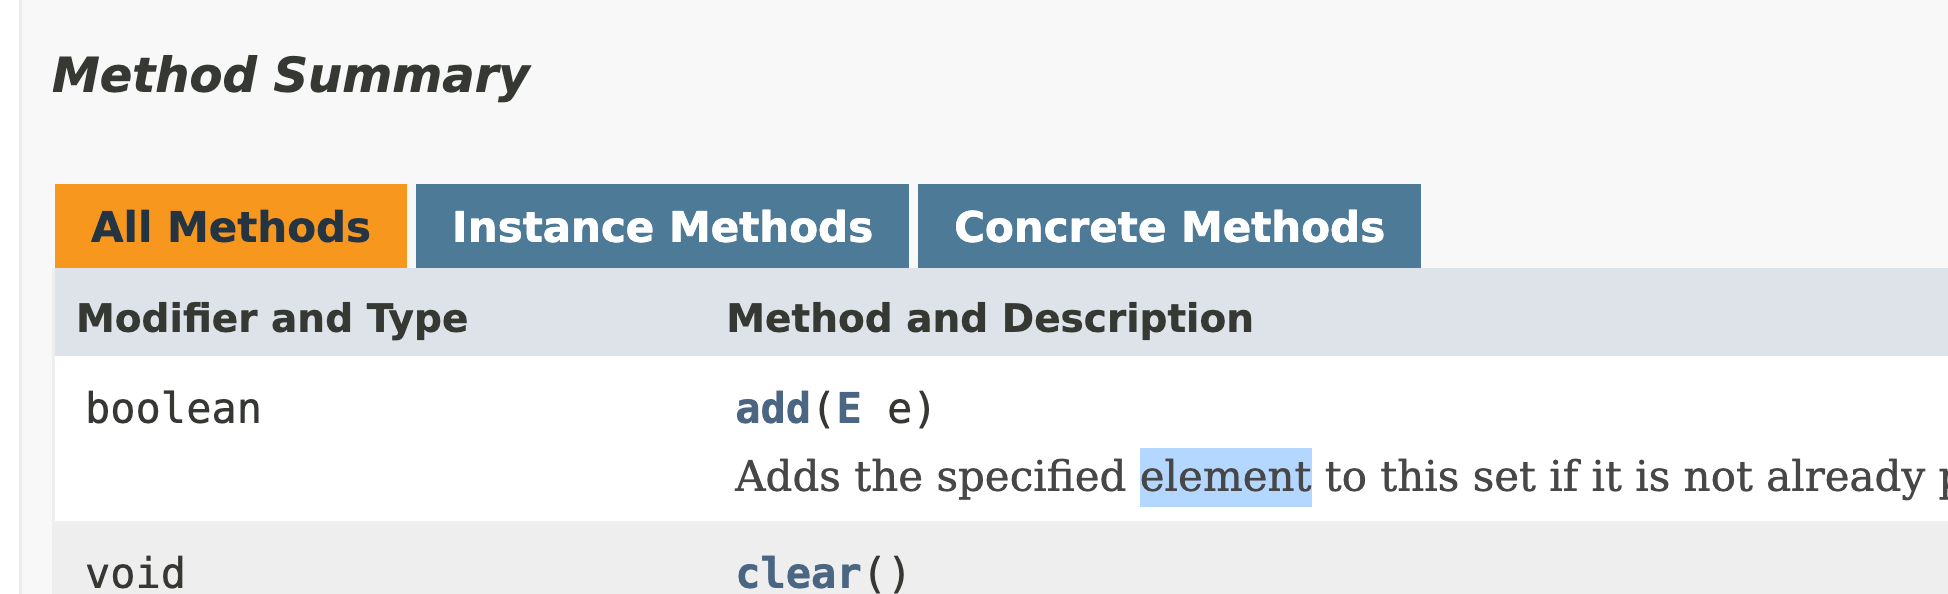Click parameter name e in add signature
Image resolution: width=1948 pixels, height=594 pixels.
point(899,410)
